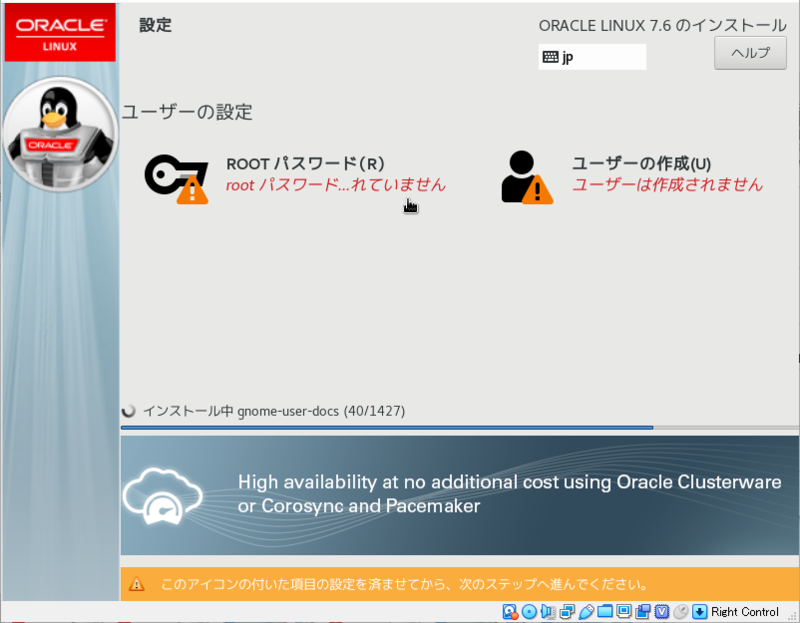Open ユーザーの作成(U) setting
This screenshot has height=623, width=800.
641,164
